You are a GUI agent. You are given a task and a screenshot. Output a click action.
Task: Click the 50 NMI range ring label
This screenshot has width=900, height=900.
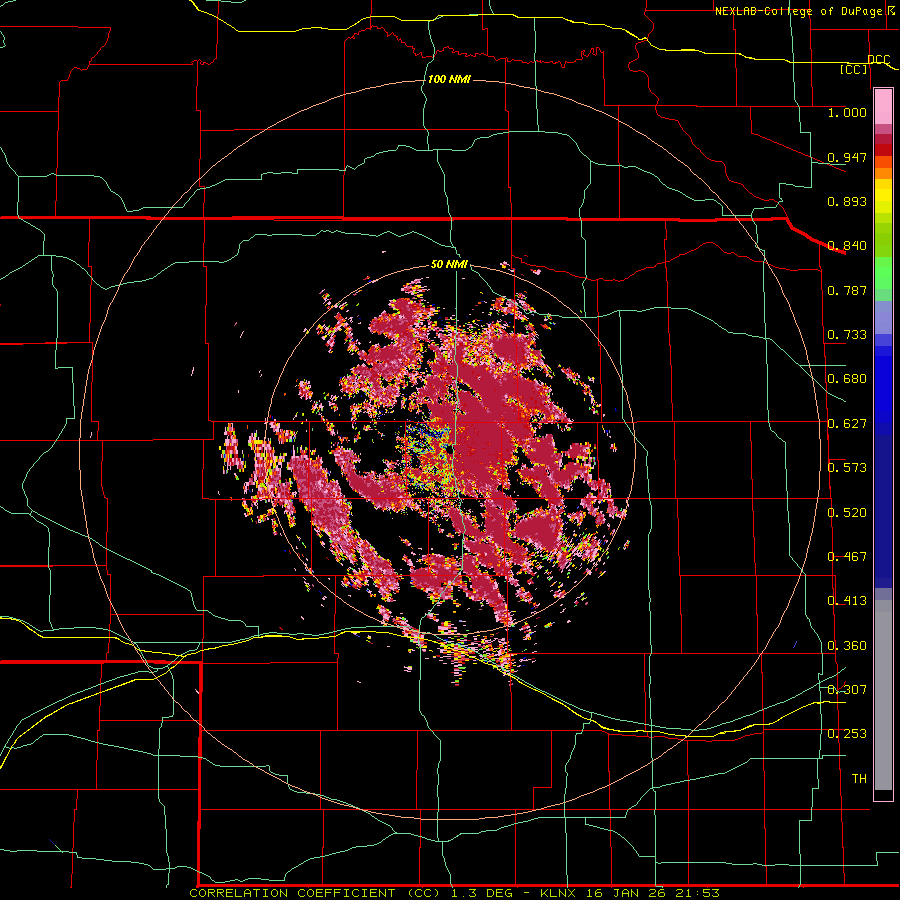[449, 265]
